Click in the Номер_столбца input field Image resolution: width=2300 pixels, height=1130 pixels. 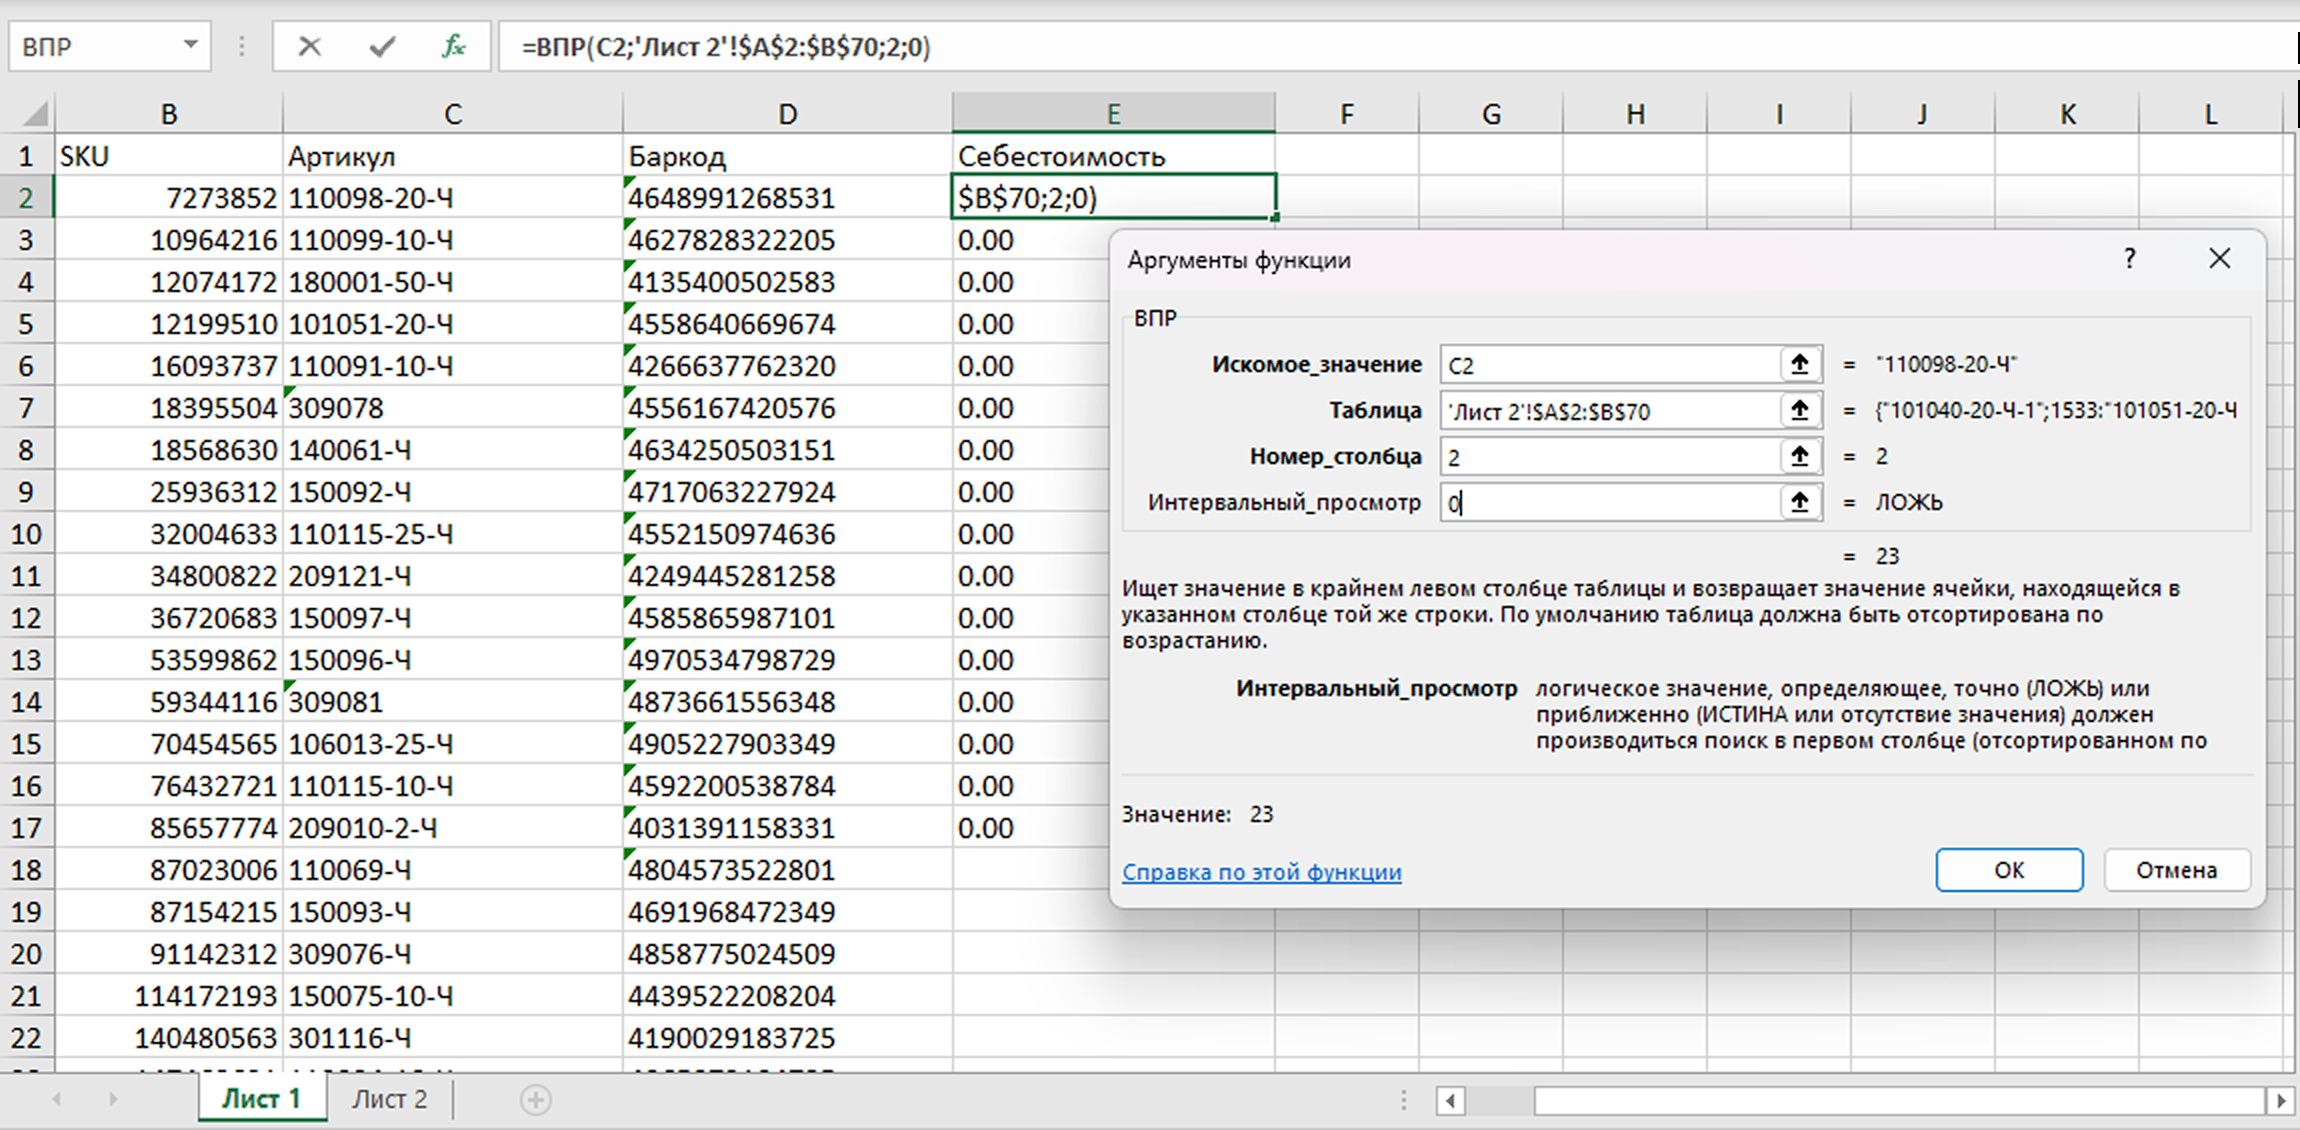1608,457
